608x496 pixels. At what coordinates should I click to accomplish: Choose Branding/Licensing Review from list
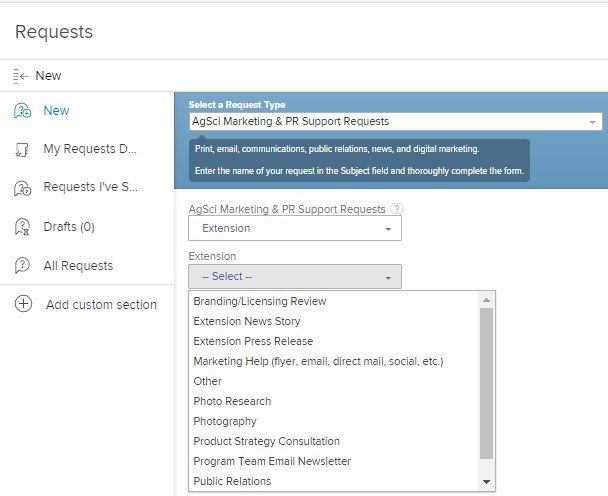(260, 301)
